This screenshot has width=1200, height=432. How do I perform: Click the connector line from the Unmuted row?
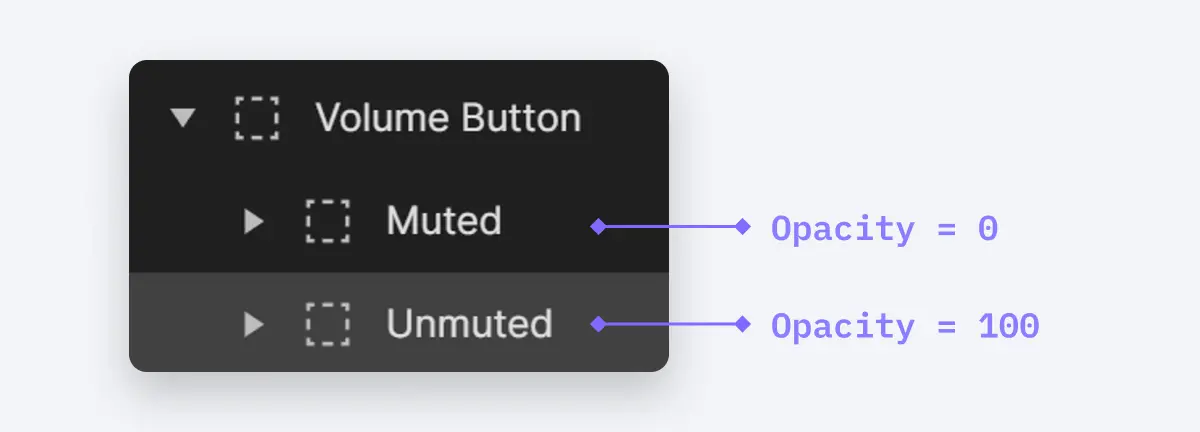670,324
